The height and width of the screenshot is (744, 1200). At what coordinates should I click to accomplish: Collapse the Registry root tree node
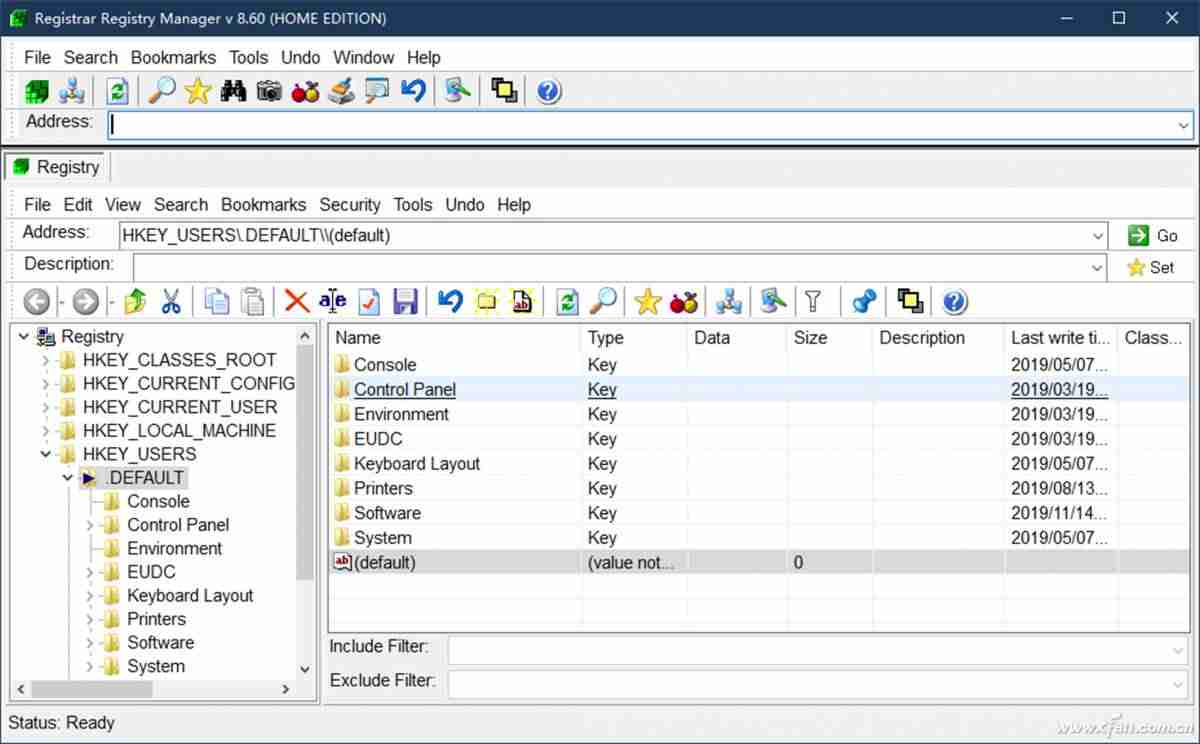pyautogui.click(x=24, y=337)
